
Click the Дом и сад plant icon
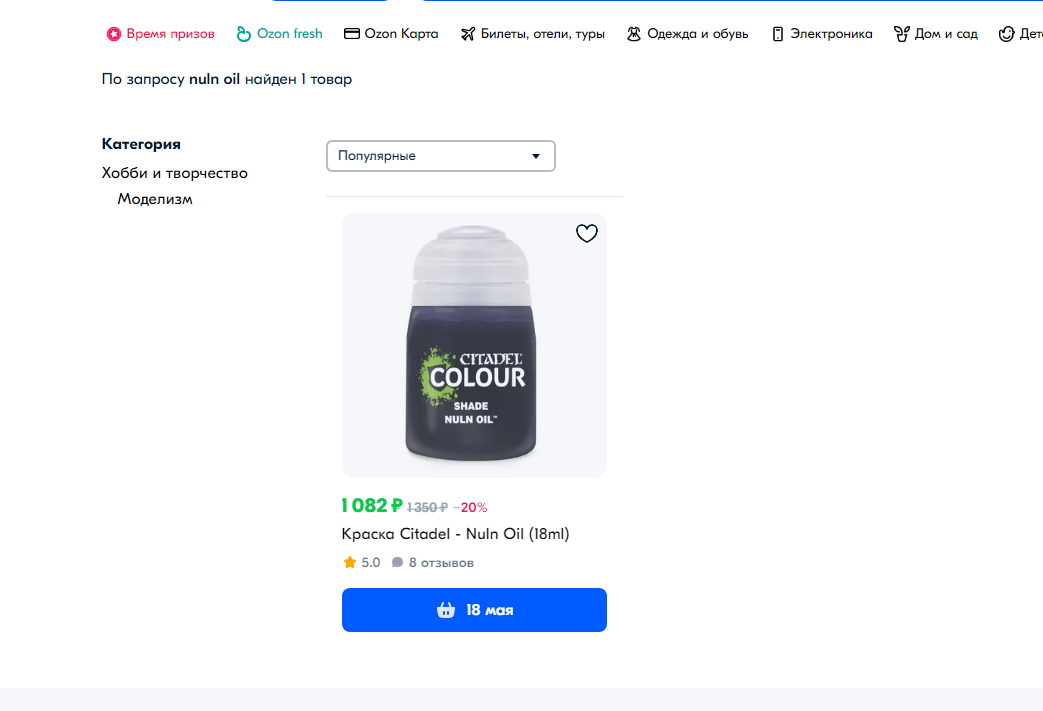coord(901,34)
